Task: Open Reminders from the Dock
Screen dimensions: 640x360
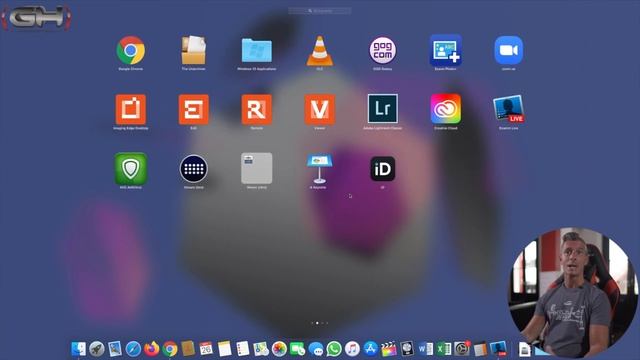Action: coord(243,349)
